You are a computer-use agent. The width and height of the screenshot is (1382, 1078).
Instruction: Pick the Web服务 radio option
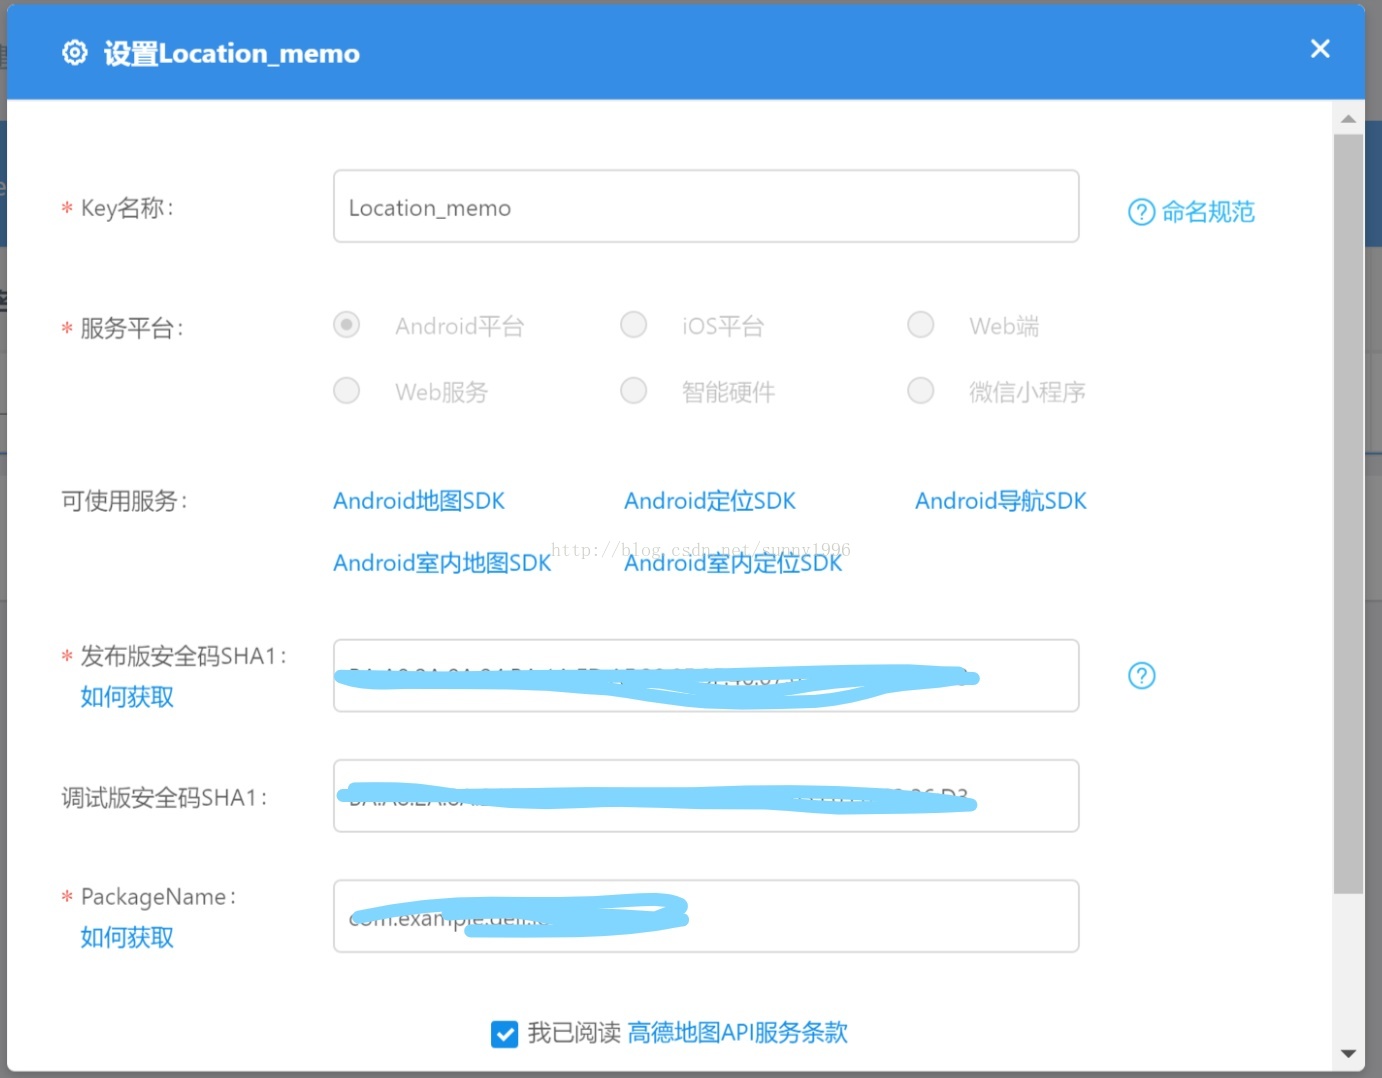click(x=347, y=390)
